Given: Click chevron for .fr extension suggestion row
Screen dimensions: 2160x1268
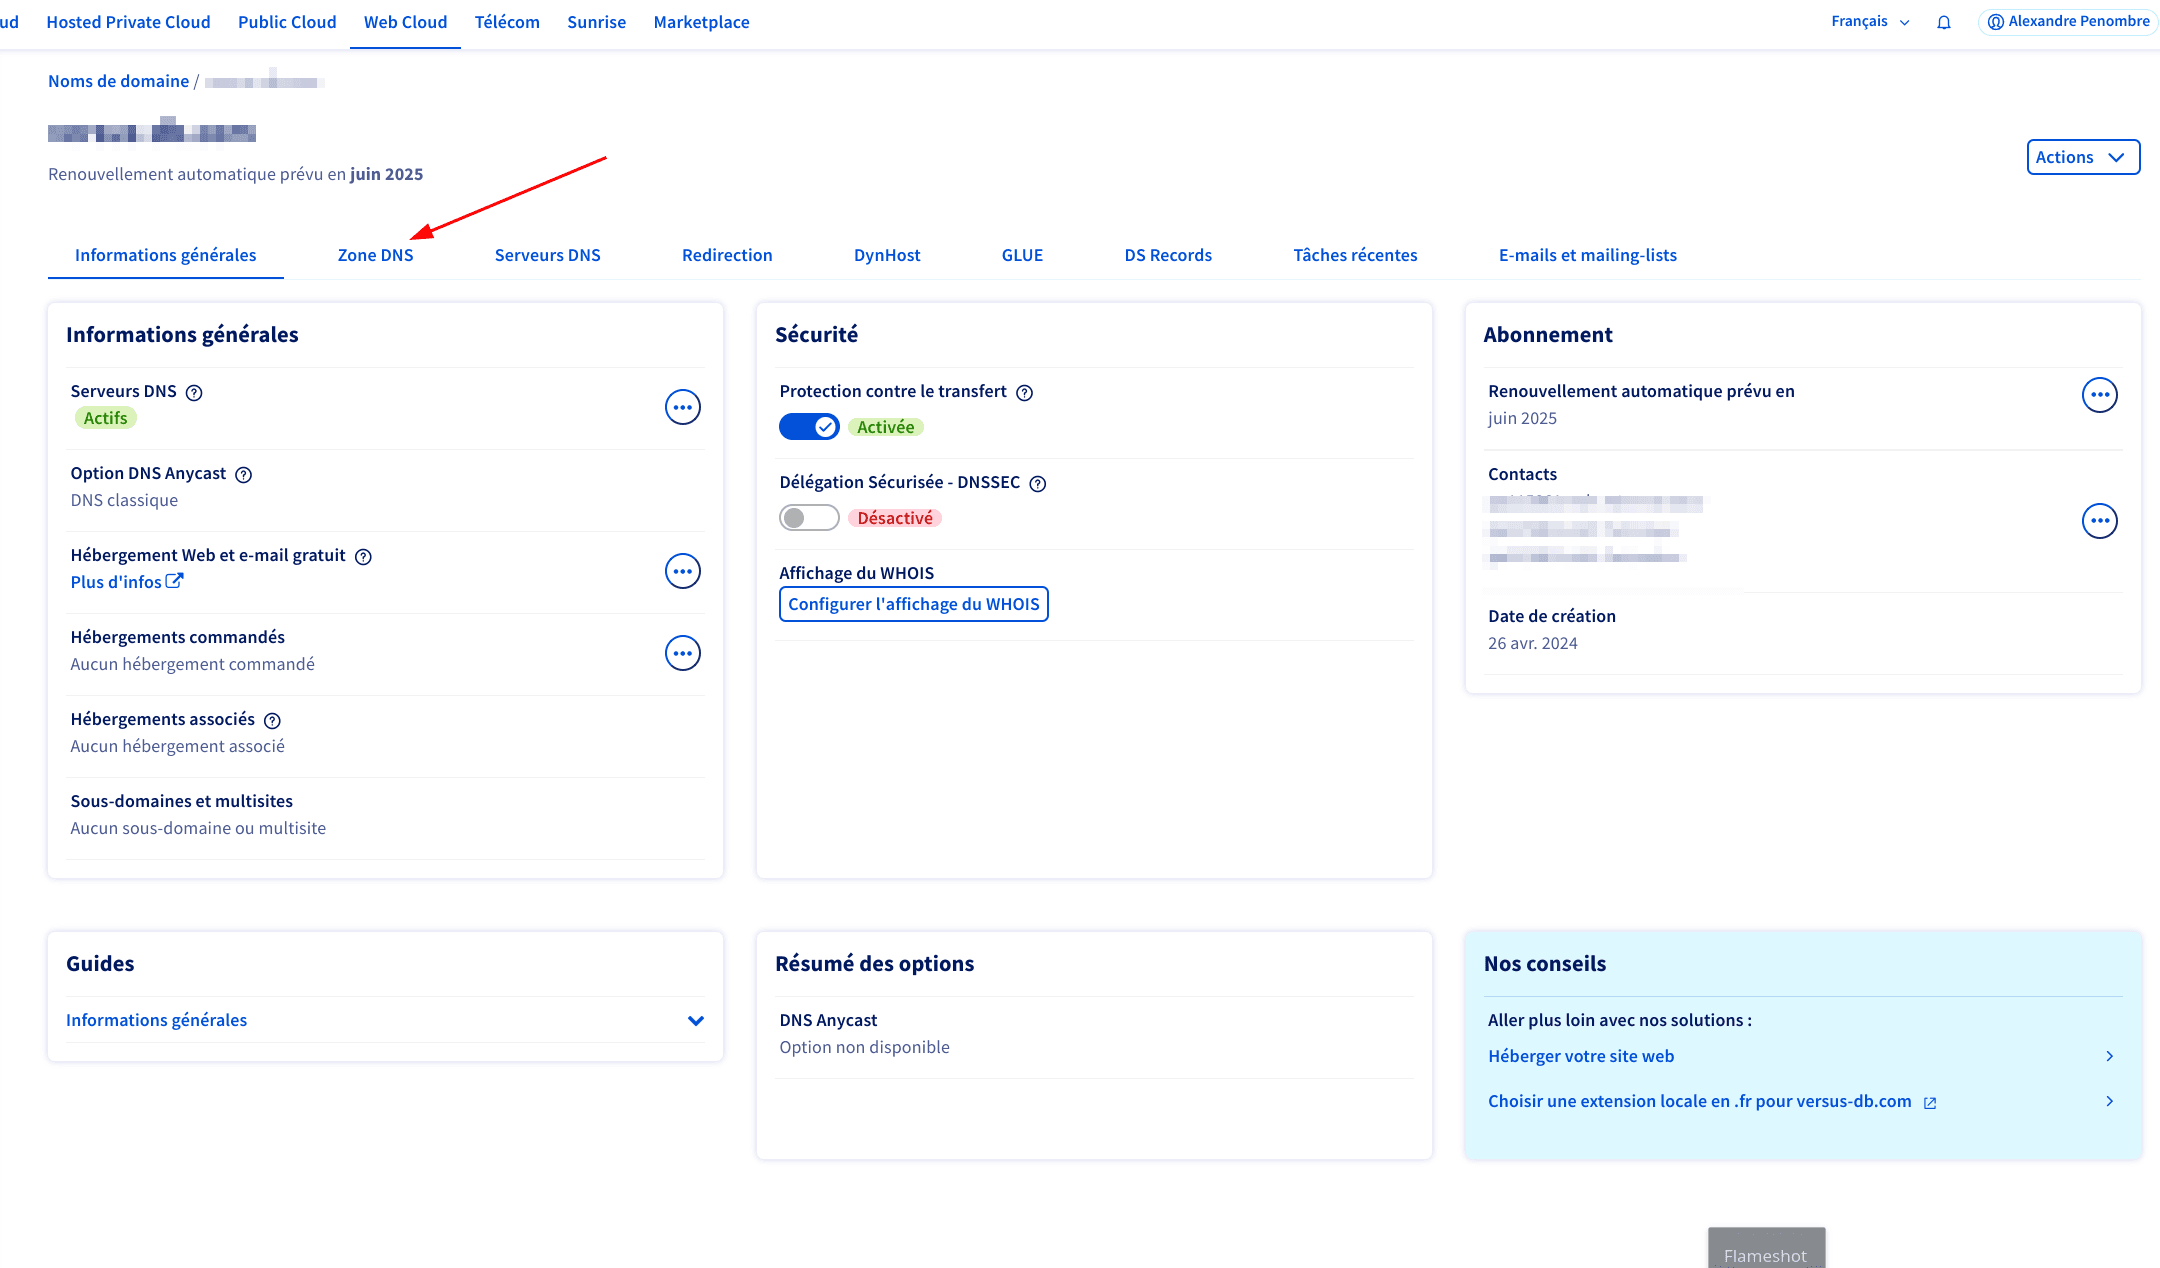Looking at the screenshot, I should tap(2110, 1102).
